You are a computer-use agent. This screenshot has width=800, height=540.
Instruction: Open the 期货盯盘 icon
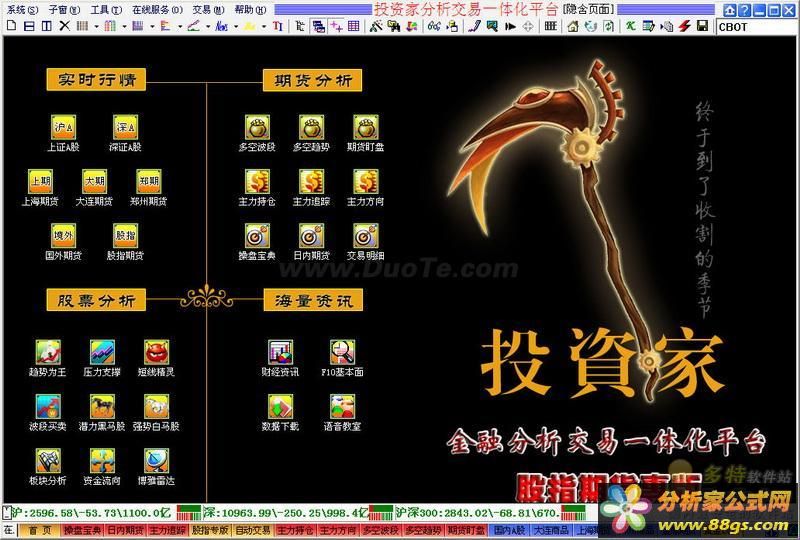click(366, 128)
